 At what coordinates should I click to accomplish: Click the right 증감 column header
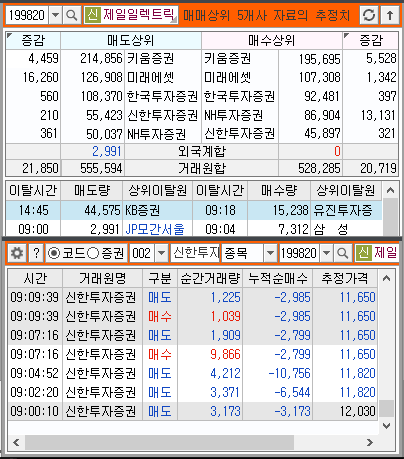click(371, 41)
